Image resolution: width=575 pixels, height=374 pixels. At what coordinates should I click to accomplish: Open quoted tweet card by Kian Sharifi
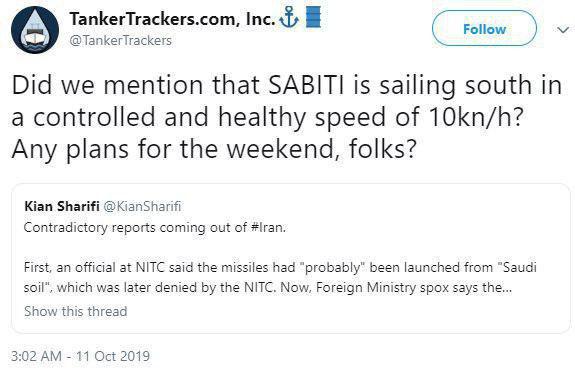click(x=290, y=258)
